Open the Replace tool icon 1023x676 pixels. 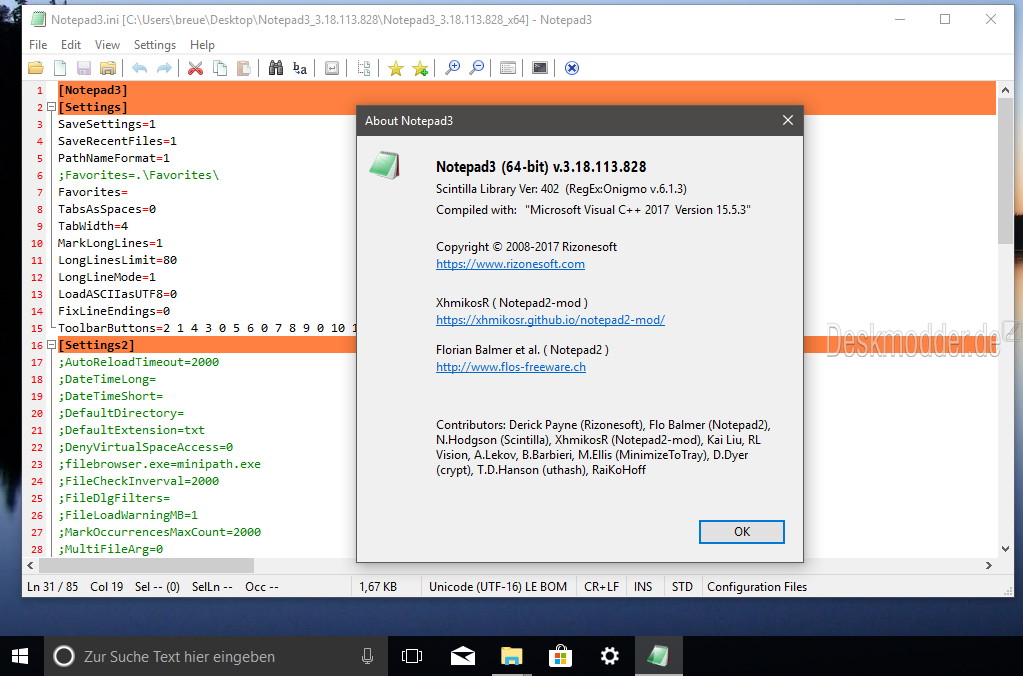click(299, 68)
